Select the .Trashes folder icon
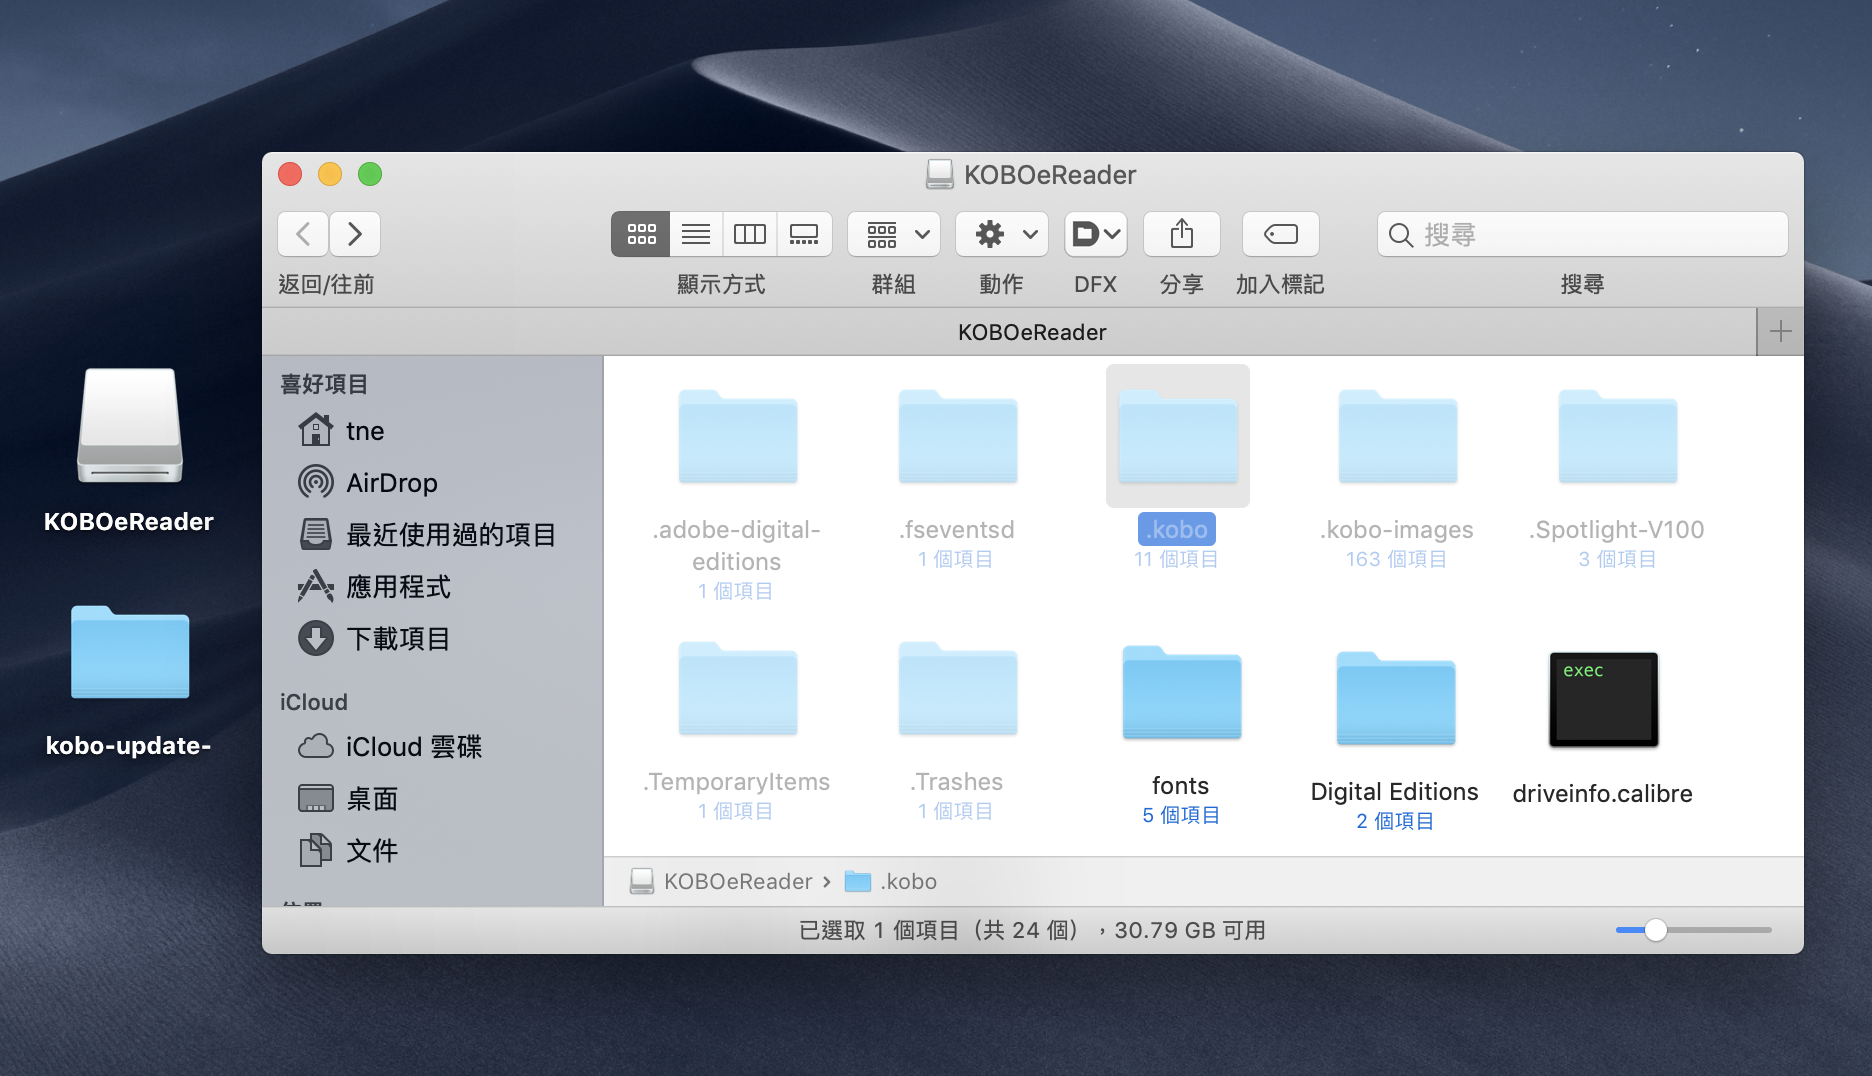This screenshot has width=1872, height=1076. click(x=958, y=689)
